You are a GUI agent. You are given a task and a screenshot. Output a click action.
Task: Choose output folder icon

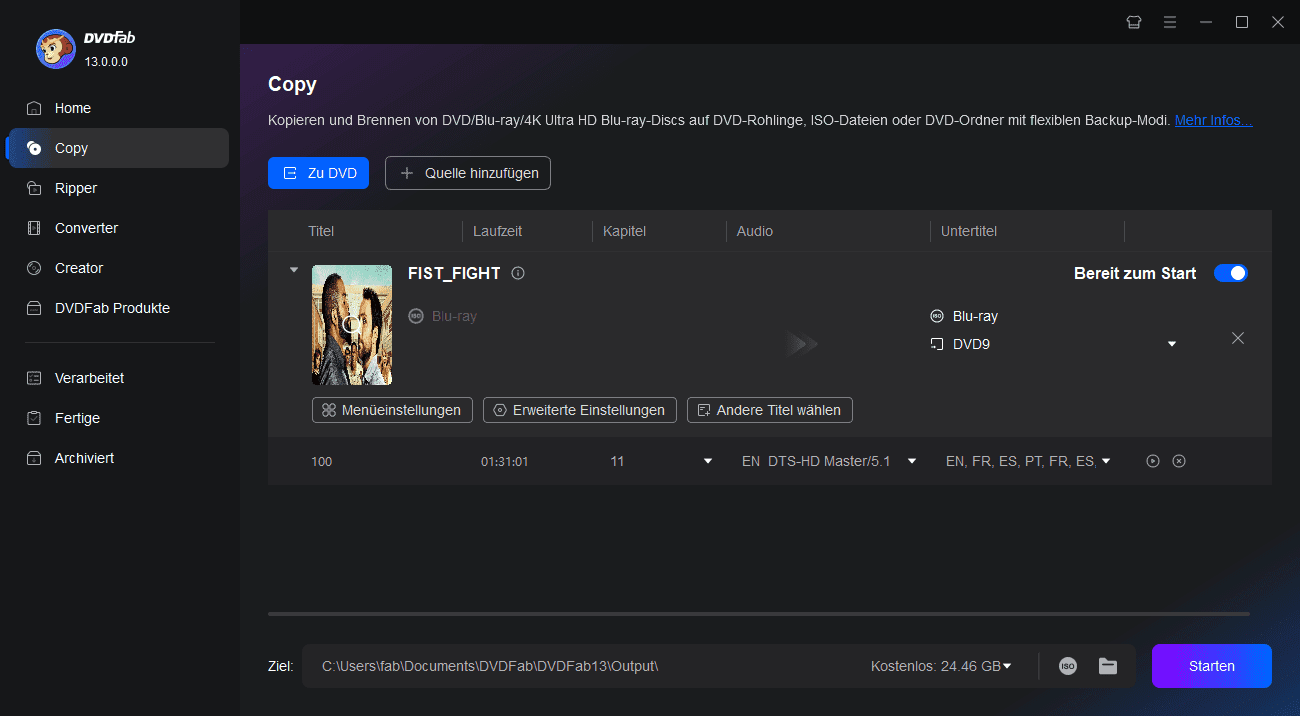tap(1108, 666)
